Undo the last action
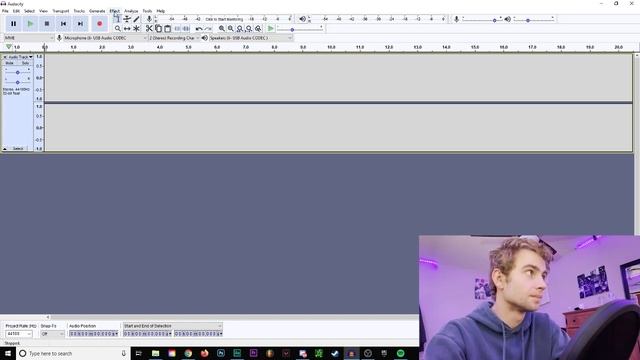Viewport: 640px width, 360px height. (x=199, y=29)
